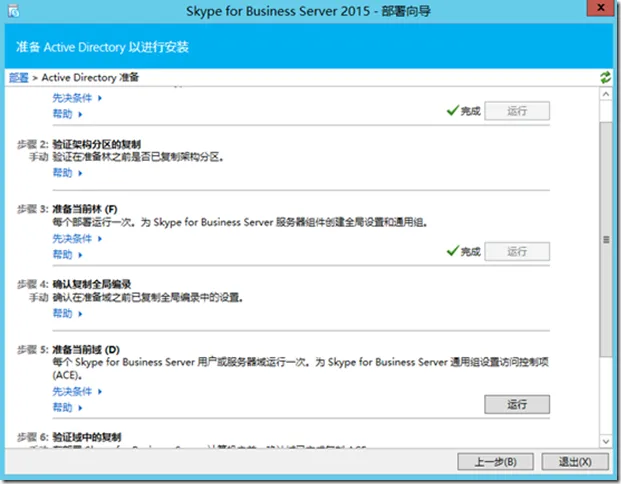621x484 pixels.
Task: Select step 4 title 确认复制全局编录
Action: [x=92, y=284]
